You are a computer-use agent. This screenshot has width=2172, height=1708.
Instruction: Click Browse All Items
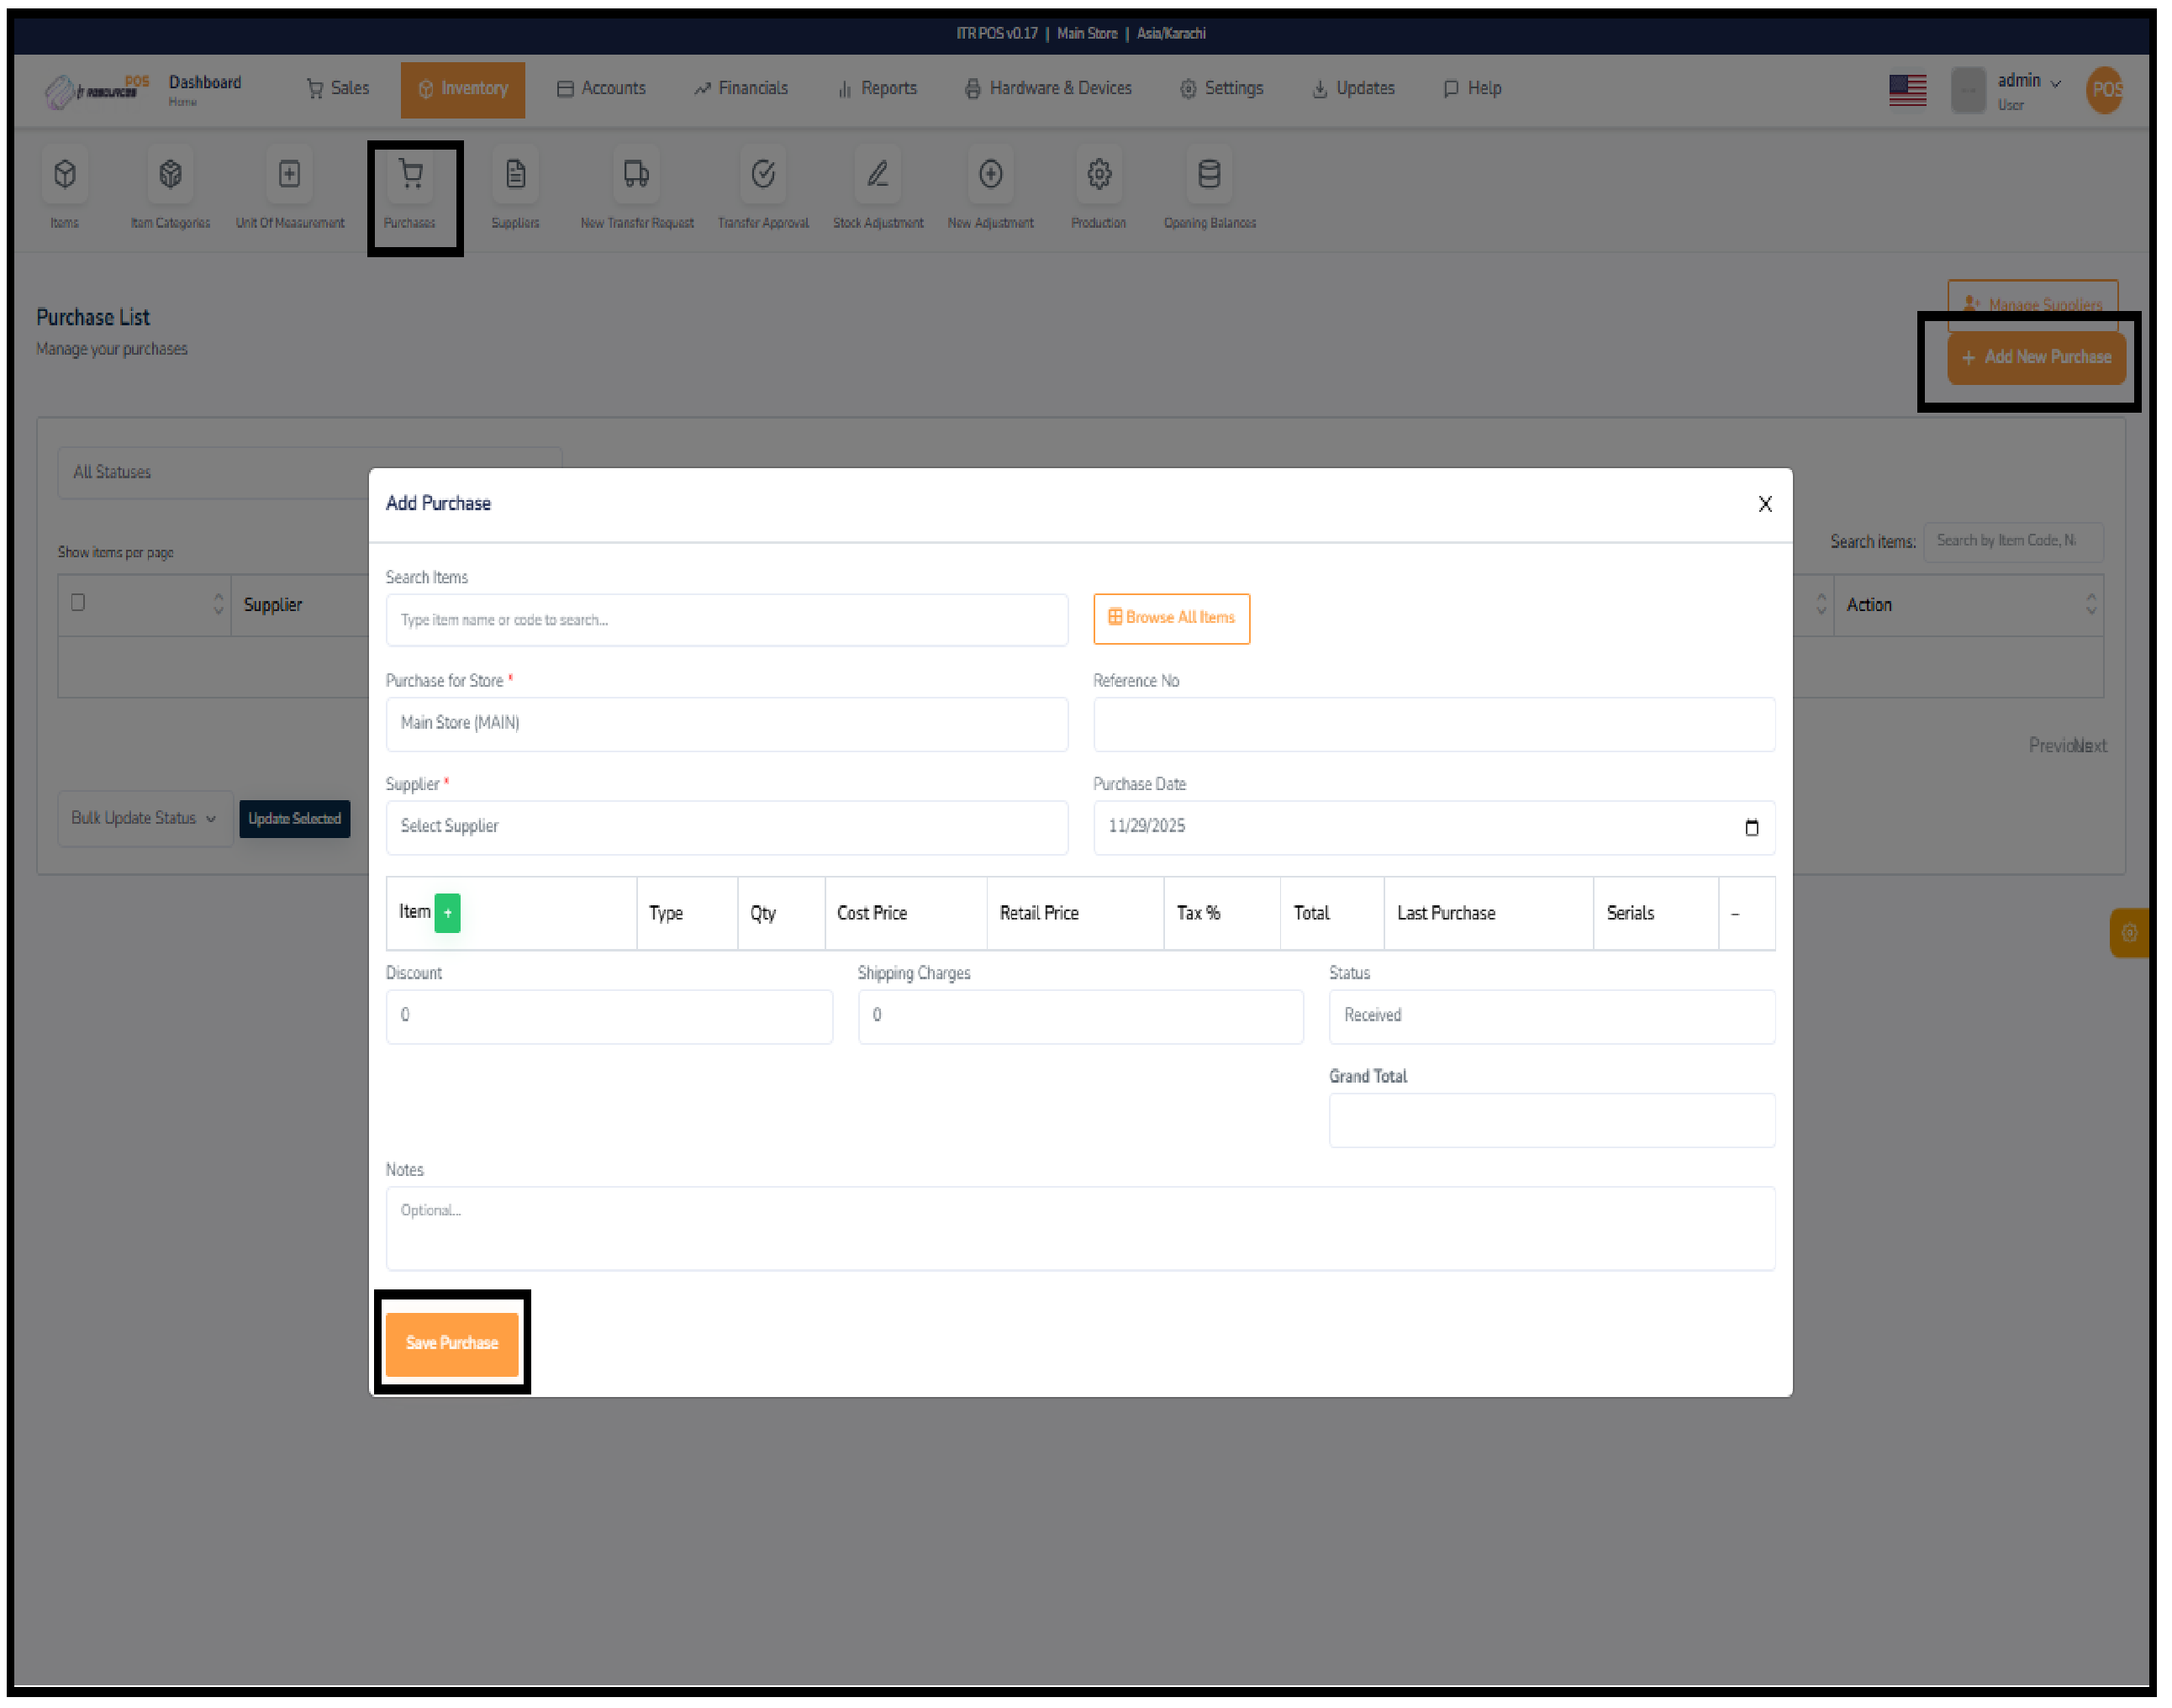click(1171, 618)
